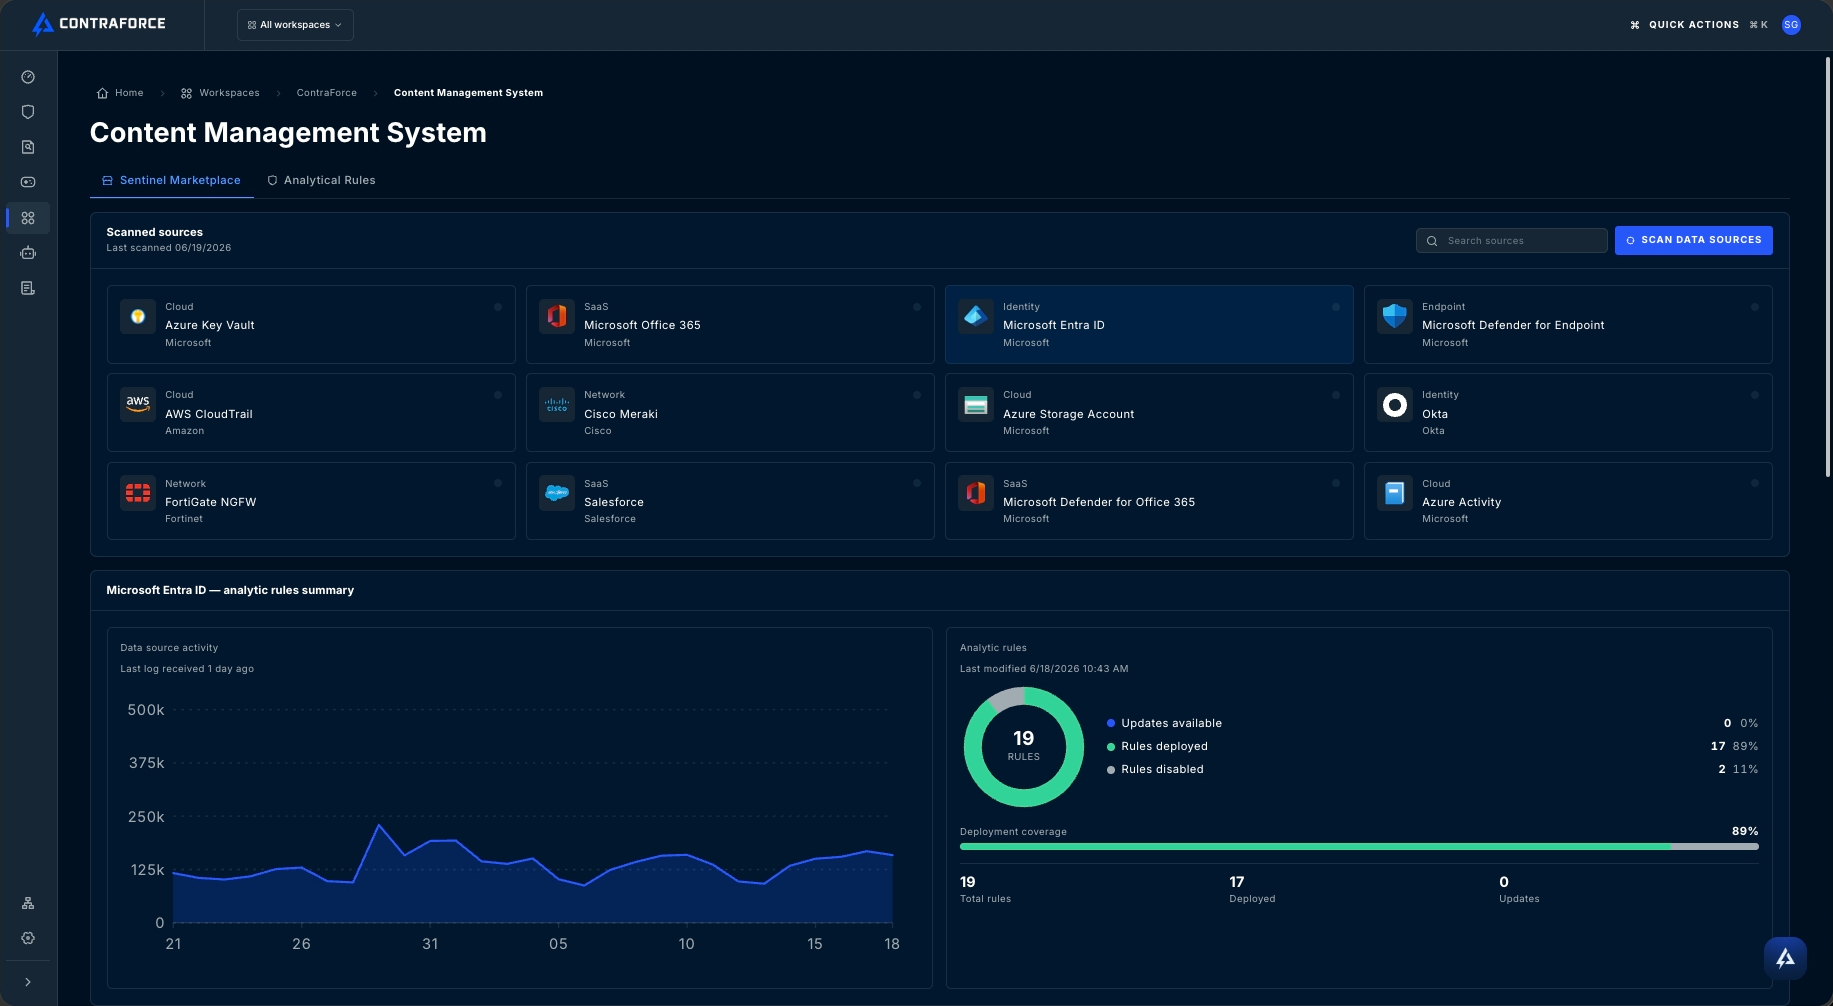Click the 17 Deployed stat
1833x1006 pixels.
(x=1252, y=889)
